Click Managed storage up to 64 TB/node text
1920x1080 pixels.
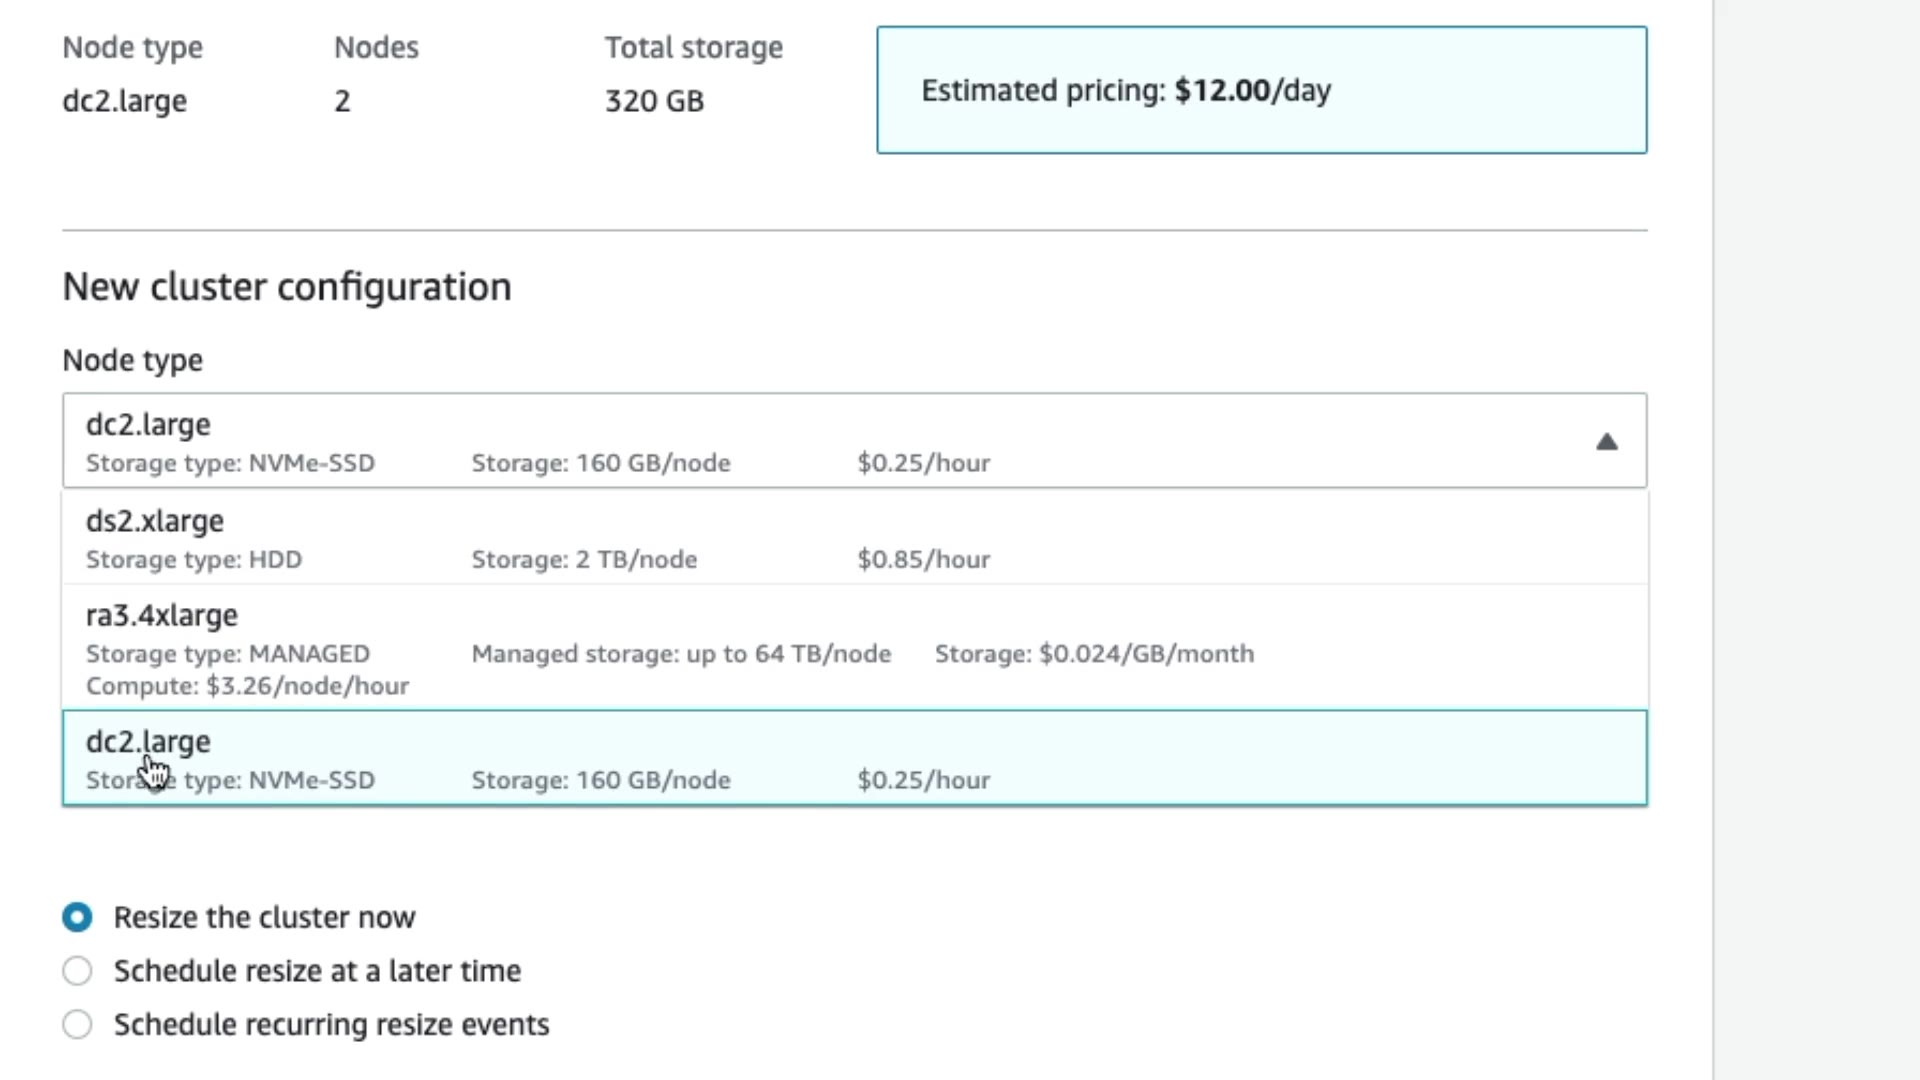click(x=681, y=654)
